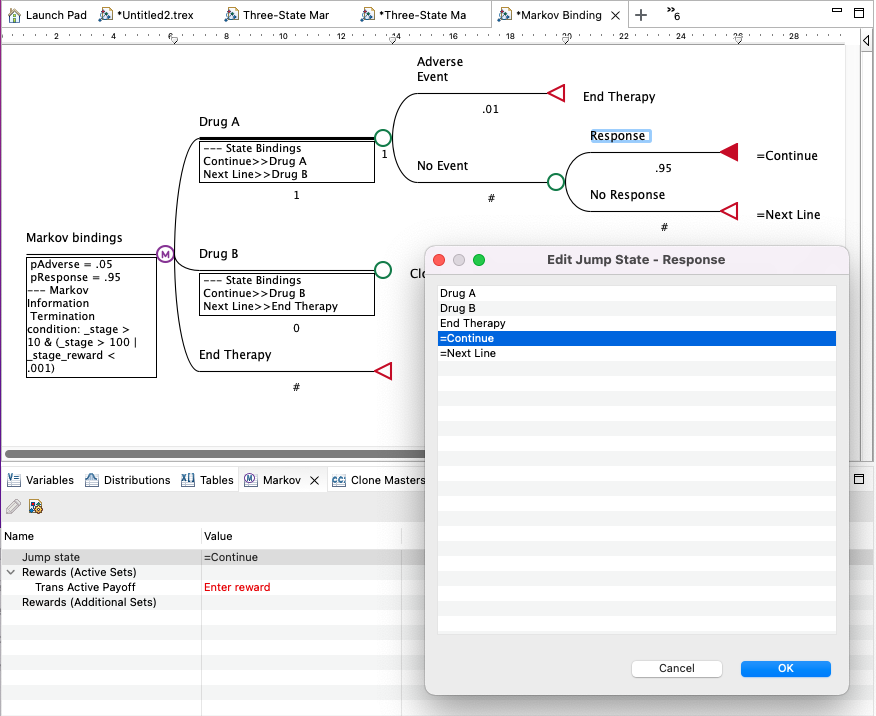Click the Enter reward field
The image size is (876, 716).
[x=237, y=587]
